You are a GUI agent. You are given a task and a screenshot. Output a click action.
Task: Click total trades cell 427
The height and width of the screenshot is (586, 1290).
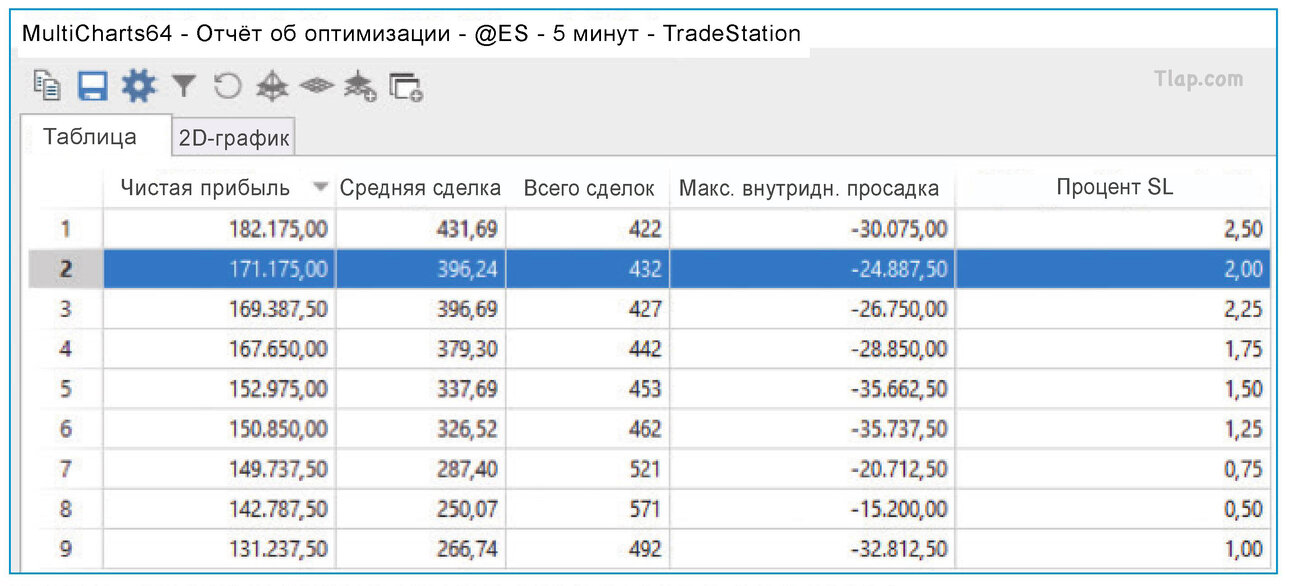pos(588,309)
